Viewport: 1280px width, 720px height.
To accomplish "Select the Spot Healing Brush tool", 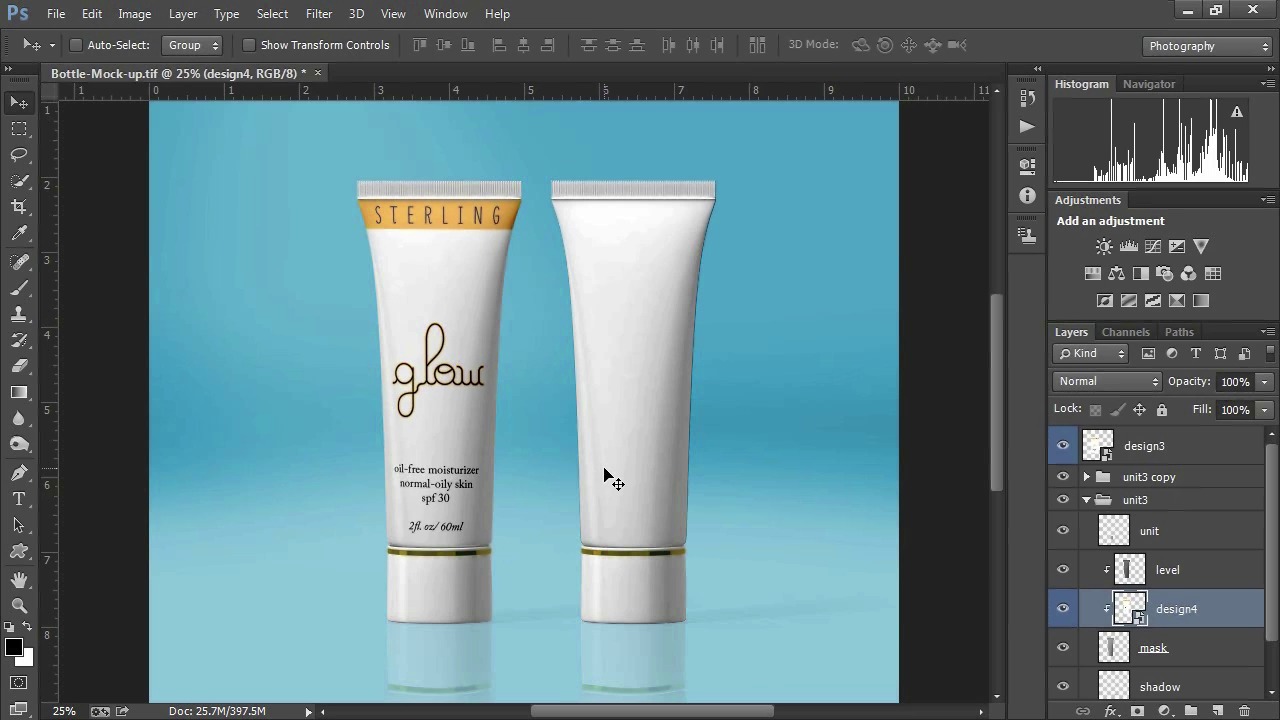I will point(19,262).
